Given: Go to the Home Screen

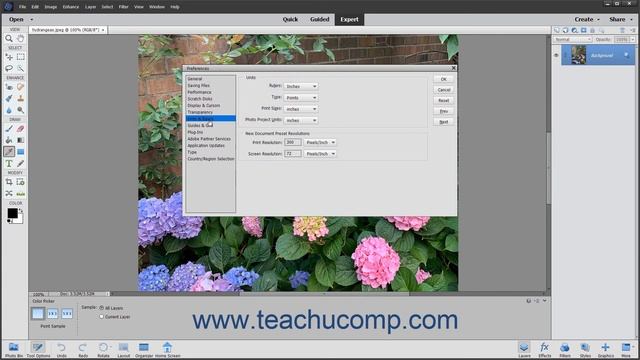Looking at the screenshot, I should coord(167,350).
